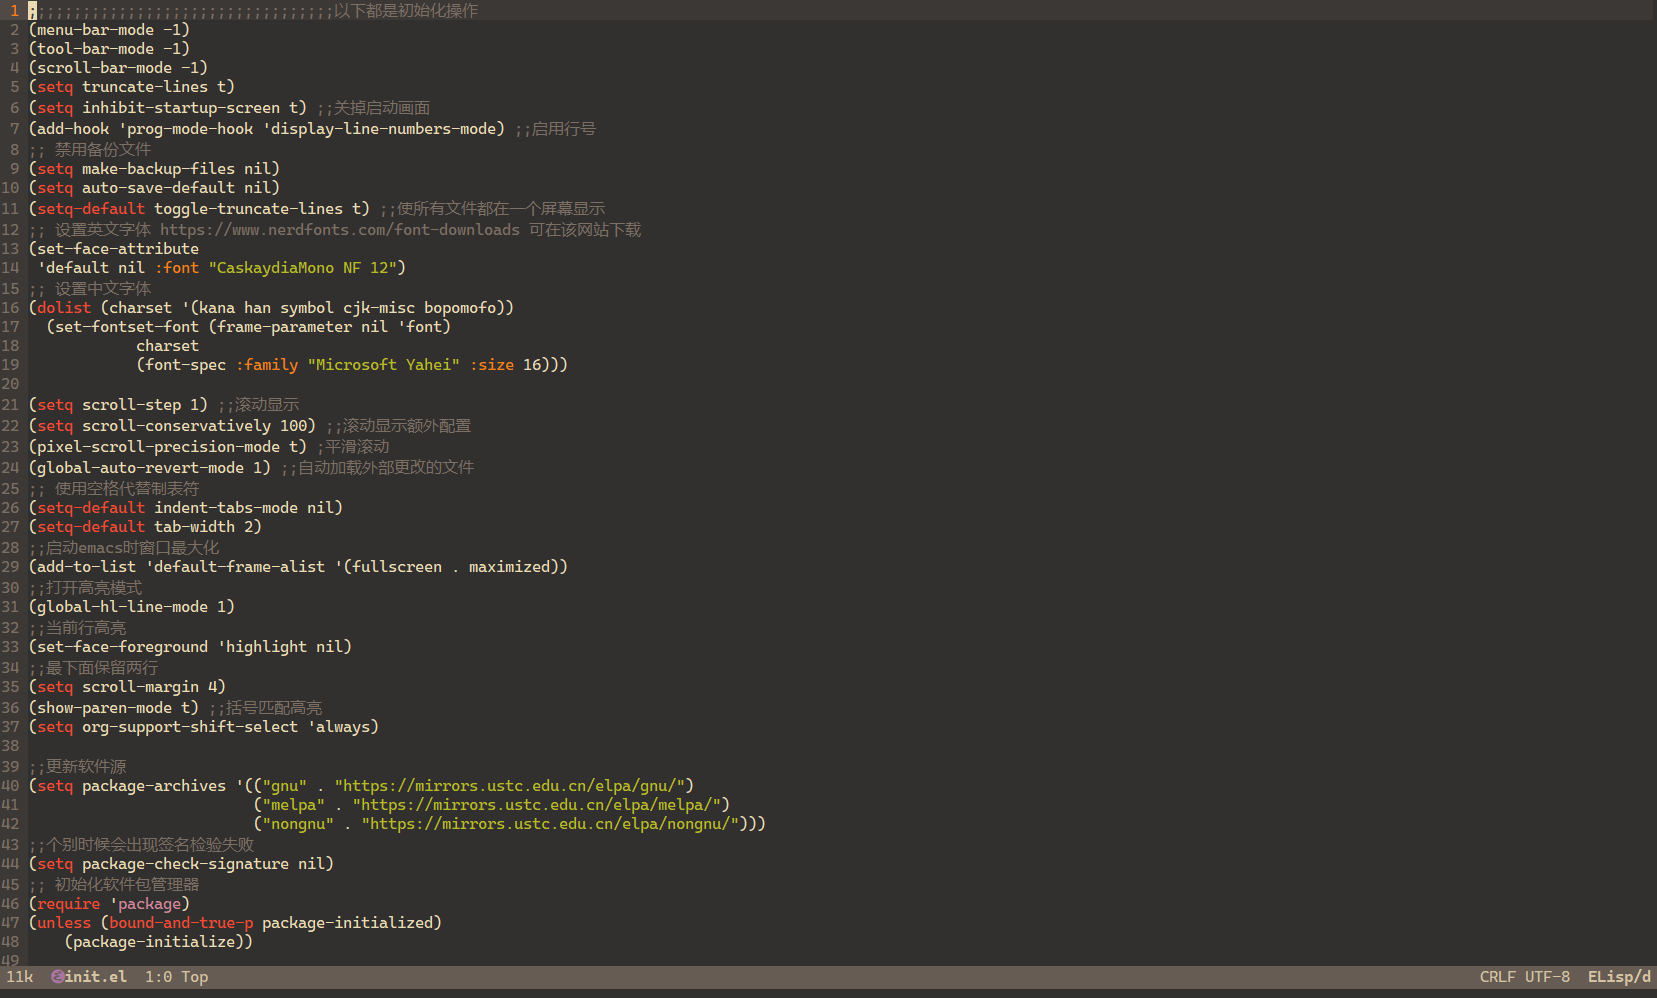This screenshot has width=1657, height=998.
Task: Click the 11k file size indicator
Action: (x=20, y=977)
